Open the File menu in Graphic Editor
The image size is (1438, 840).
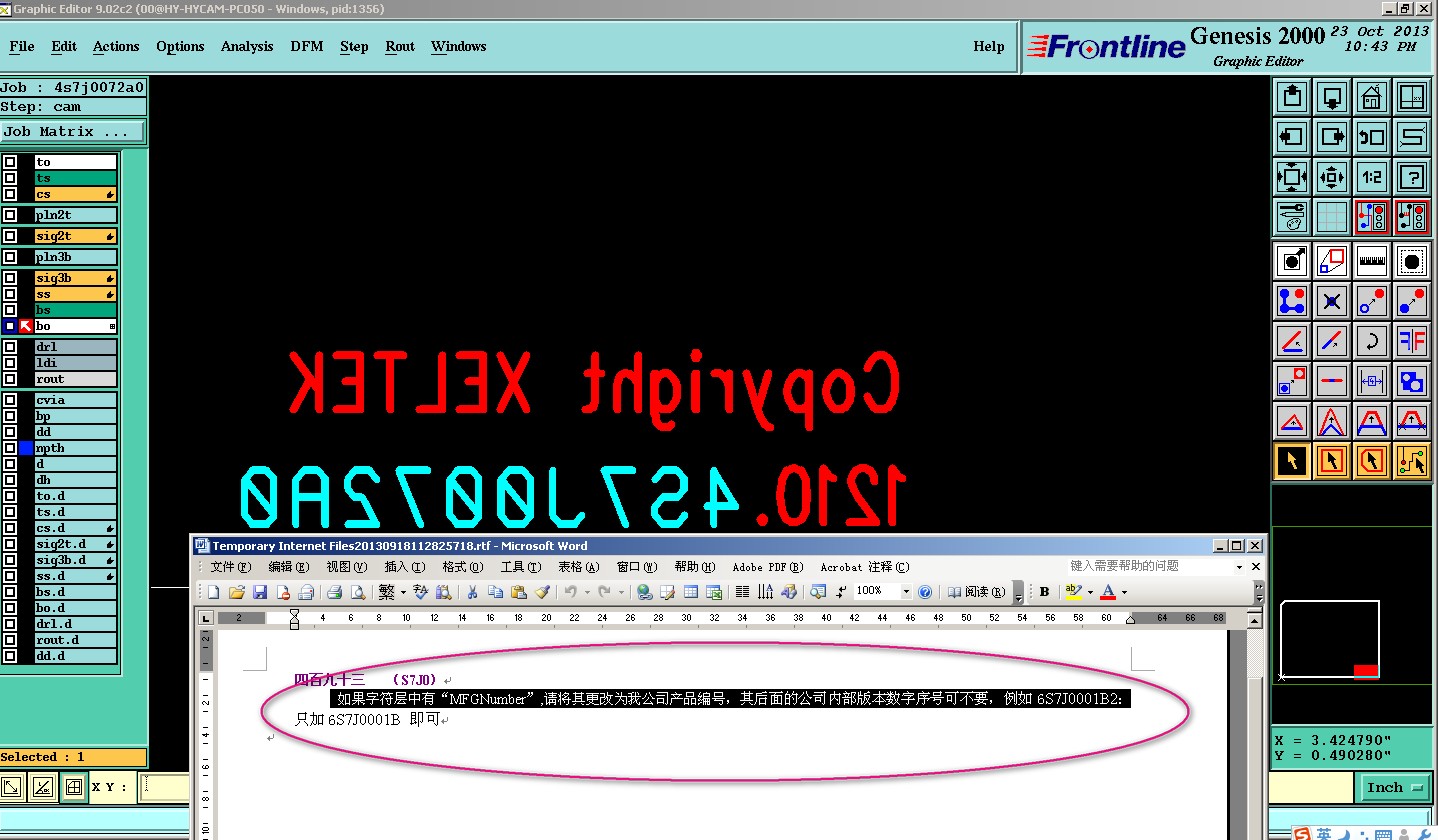22,46
